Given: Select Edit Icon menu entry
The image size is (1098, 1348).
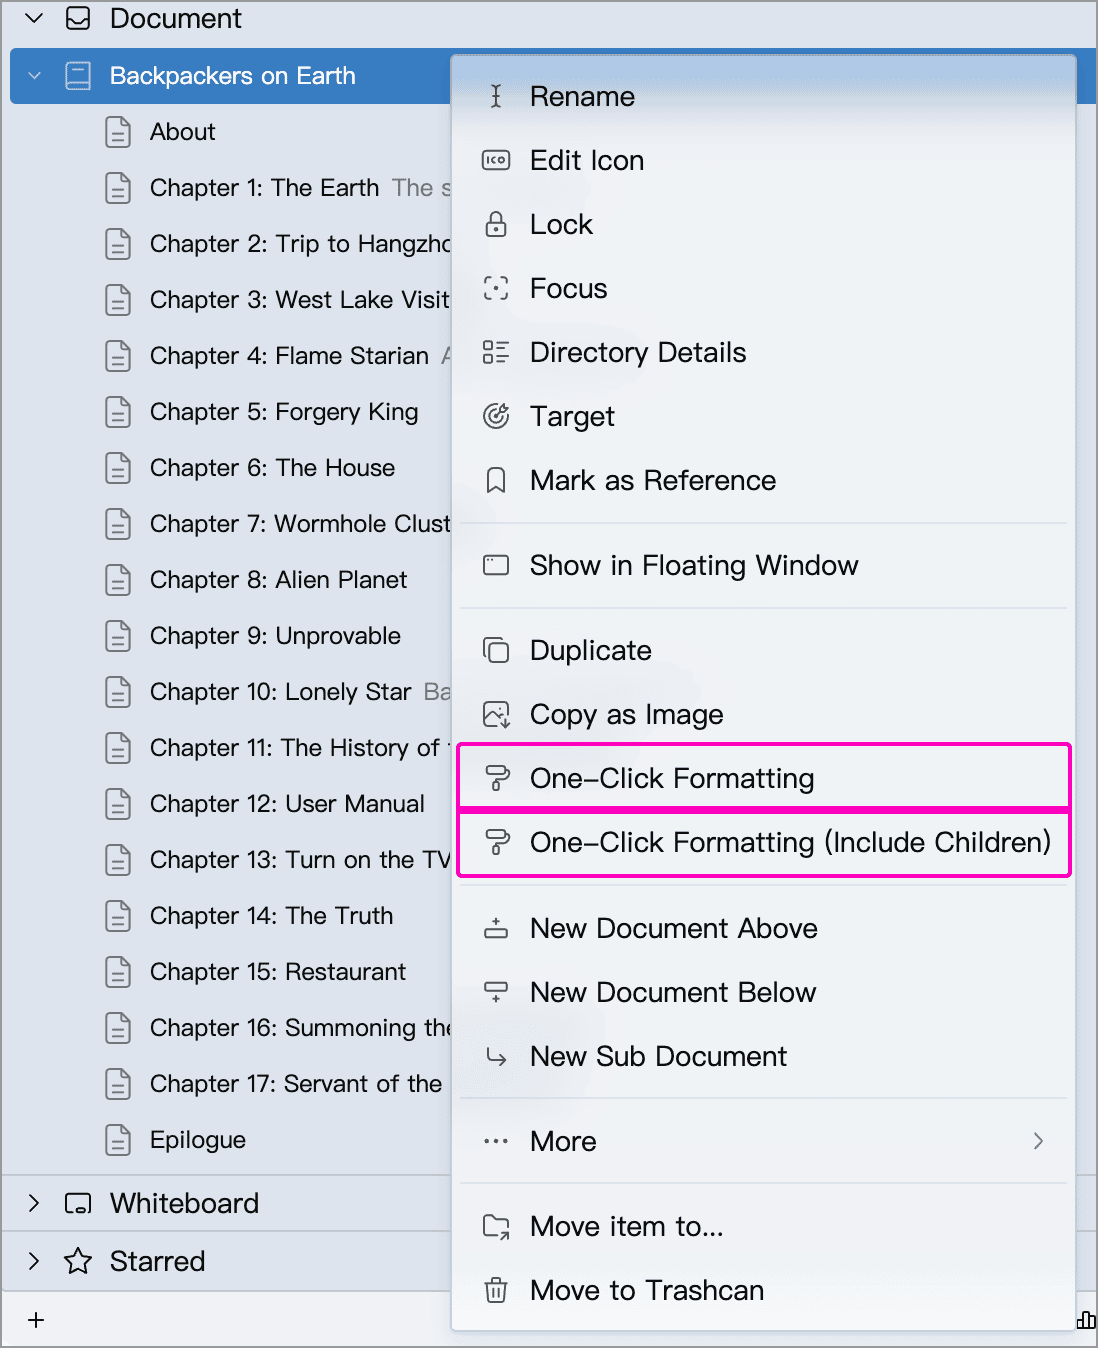Looking at the screenshot, I should click(x=764, y=160).
